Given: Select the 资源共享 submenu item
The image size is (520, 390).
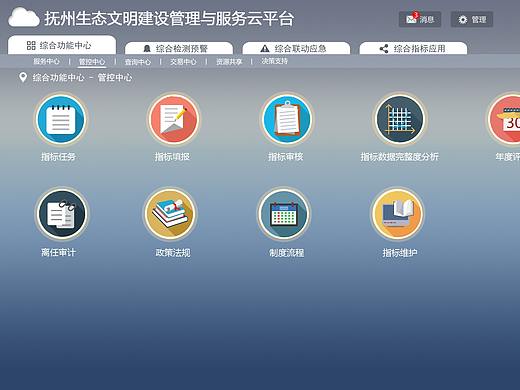Looking at the screenshot, I should [229, 62].
